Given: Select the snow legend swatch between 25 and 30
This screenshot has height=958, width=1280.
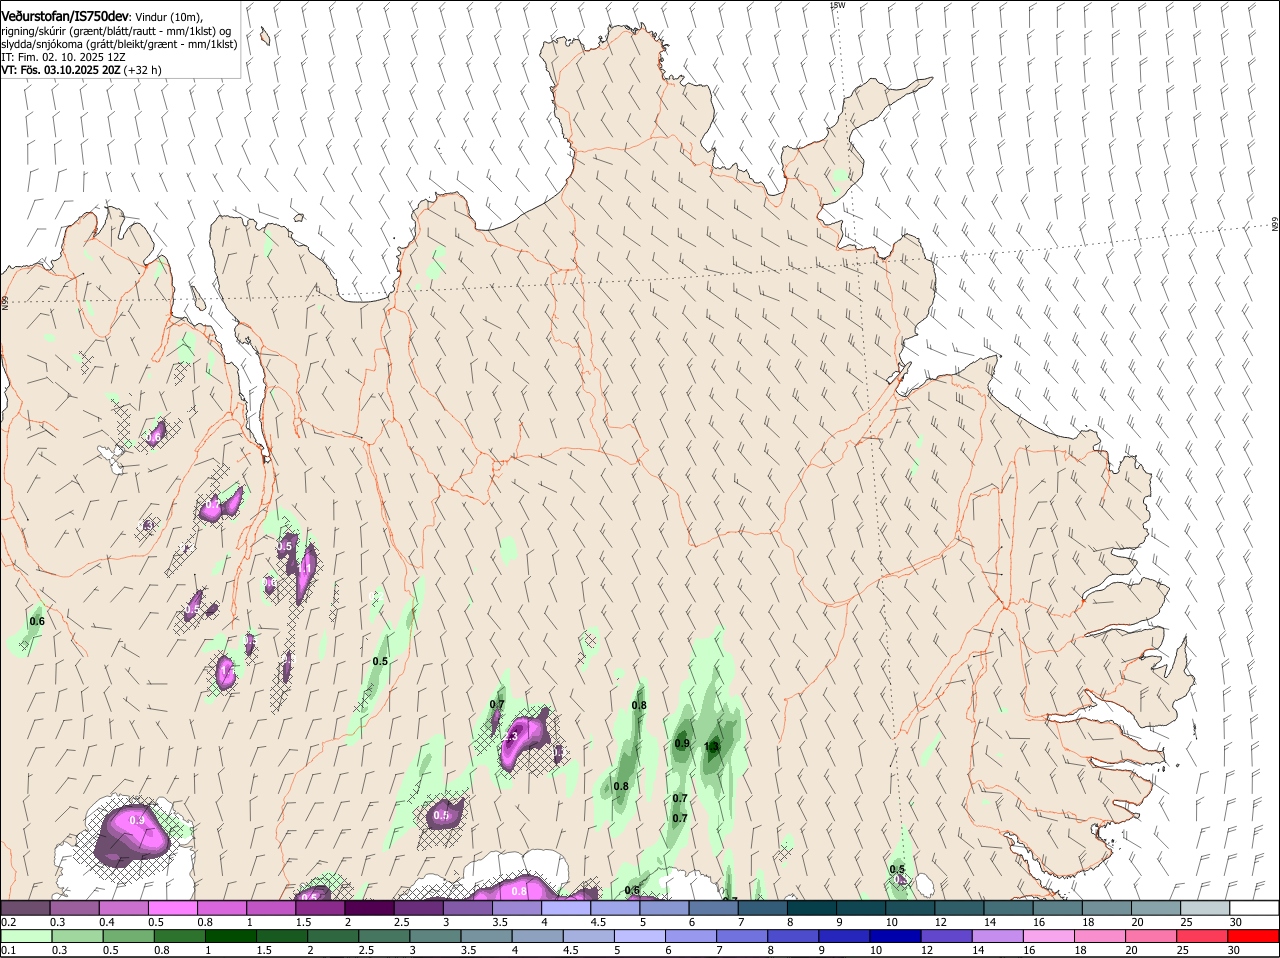Looking at the screenshot, I should (x=1207, y=908).
